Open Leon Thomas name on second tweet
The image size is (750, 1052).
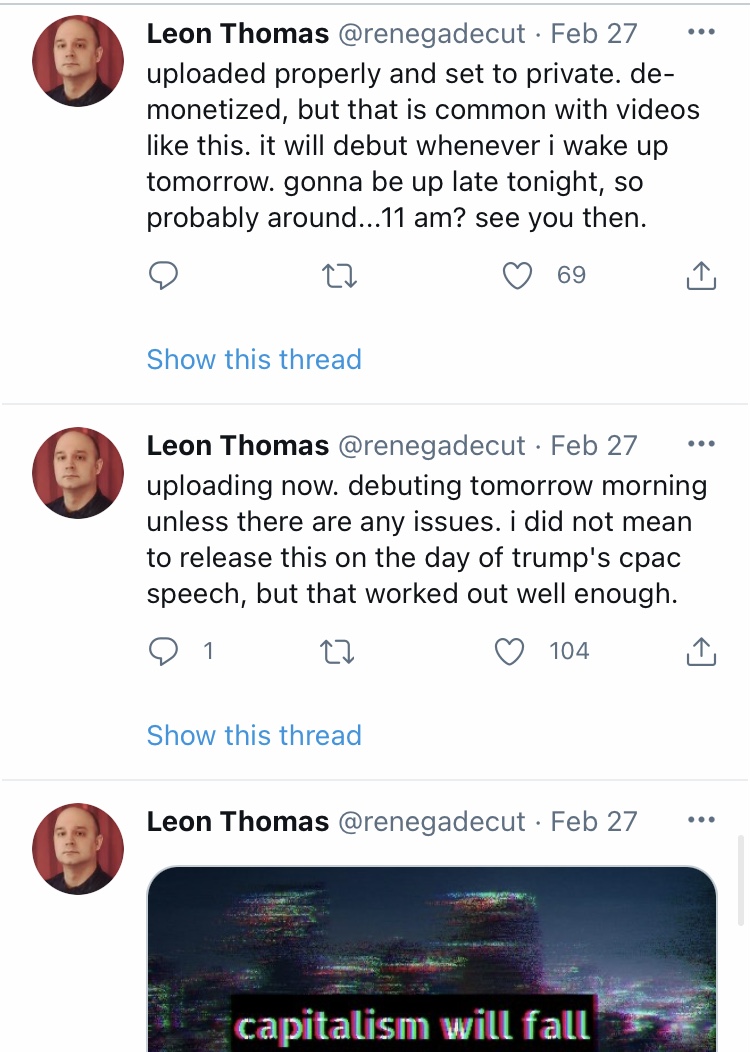point(237,445)
